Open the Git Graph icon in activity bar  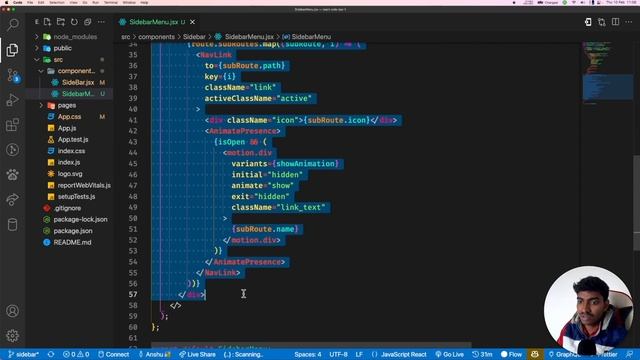click(13, 150)
